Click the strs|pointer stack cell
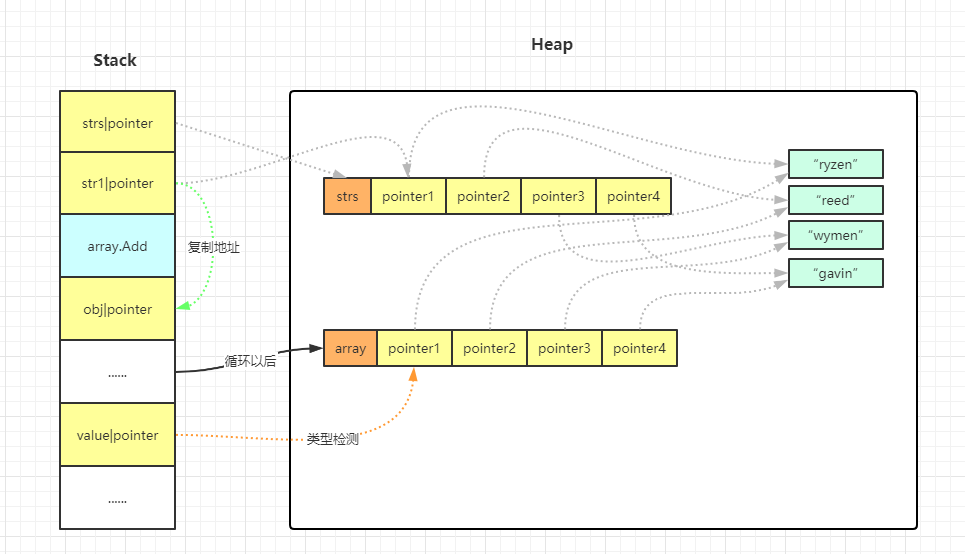Screen dimensions: 965x554 [117, 123]
